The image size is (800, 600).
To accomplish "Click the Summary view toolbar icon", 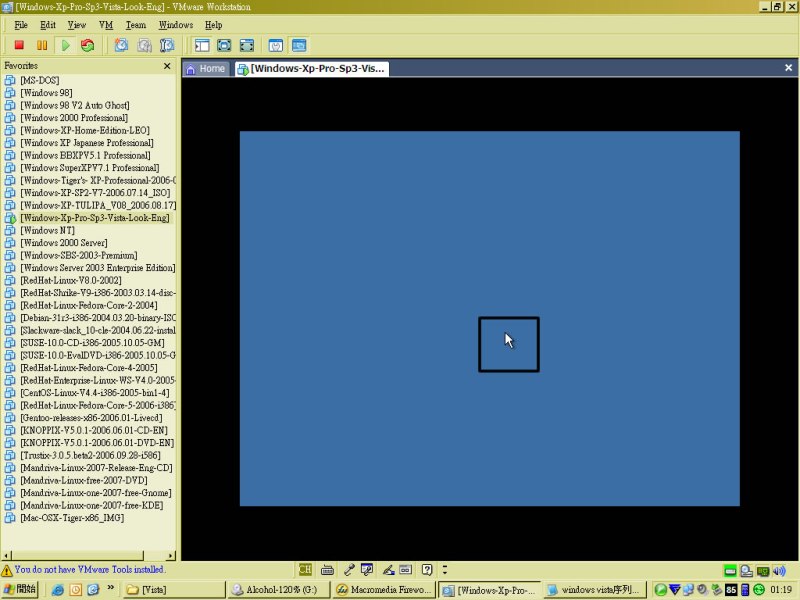I will pyautogui.click(x=276, y=45).
